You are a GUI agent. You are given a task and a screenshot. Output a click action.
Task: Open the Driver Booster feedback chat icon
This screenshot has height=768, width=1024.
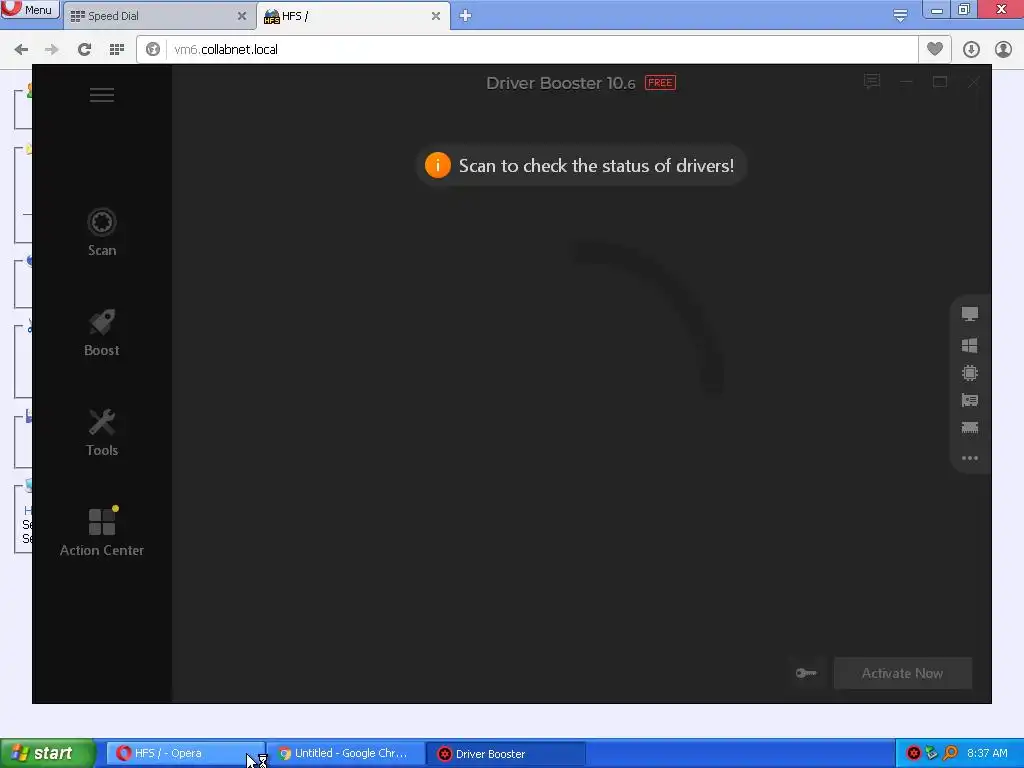[x=872, y=82]
